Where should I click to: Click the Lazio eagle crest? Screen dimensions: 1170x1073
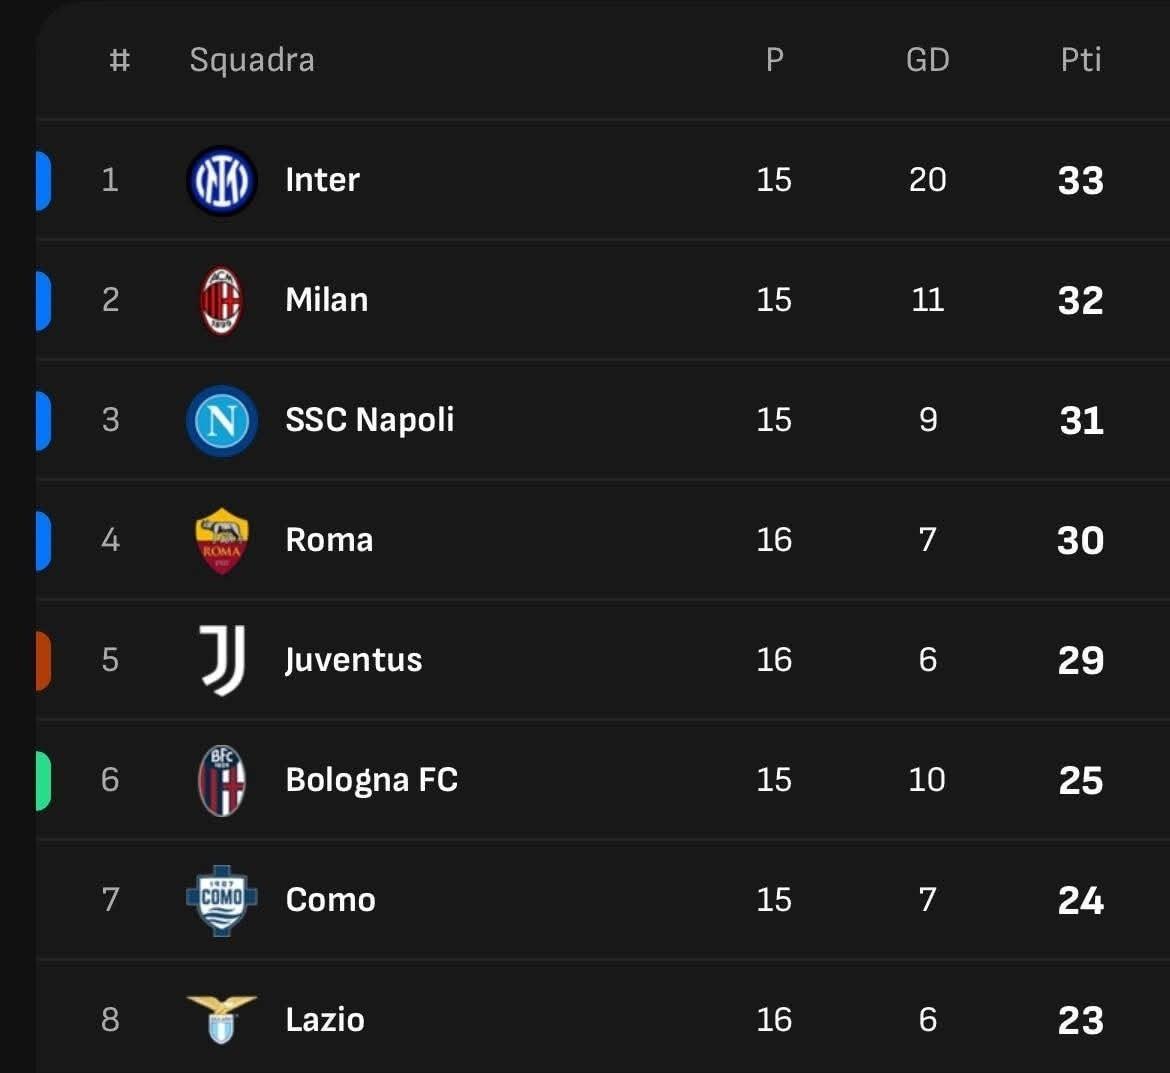[222, 1019]
